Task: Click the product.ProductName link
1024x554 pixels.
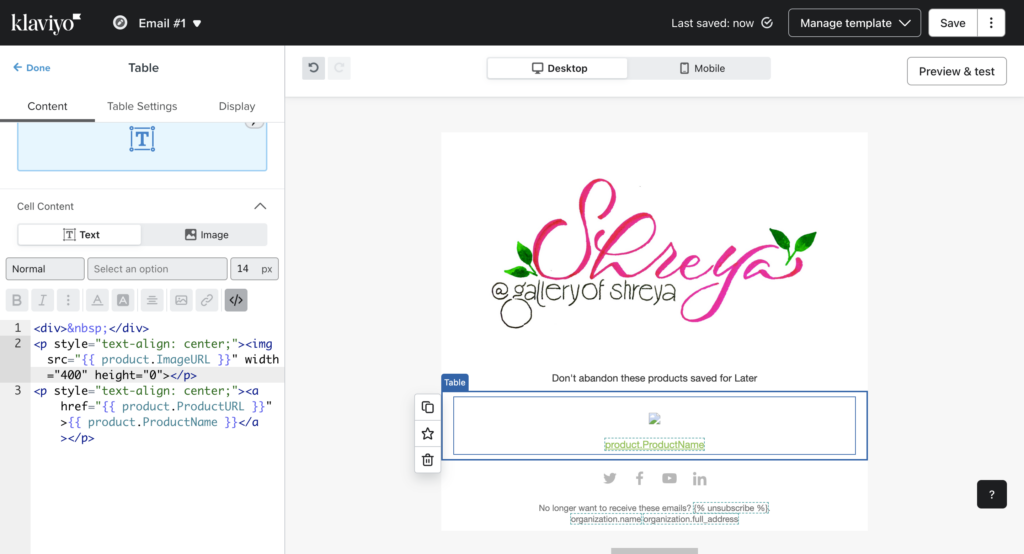Action: click(654, 445)
